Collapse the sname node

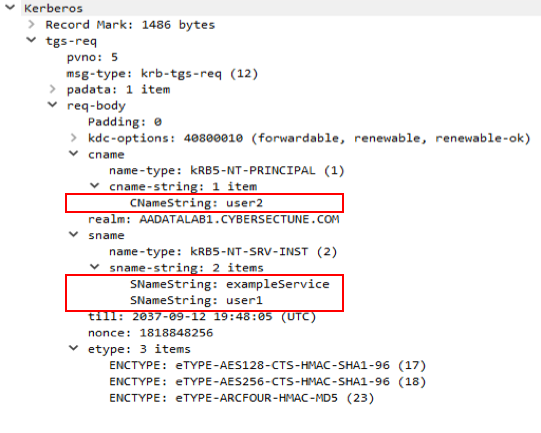point(73,234)
